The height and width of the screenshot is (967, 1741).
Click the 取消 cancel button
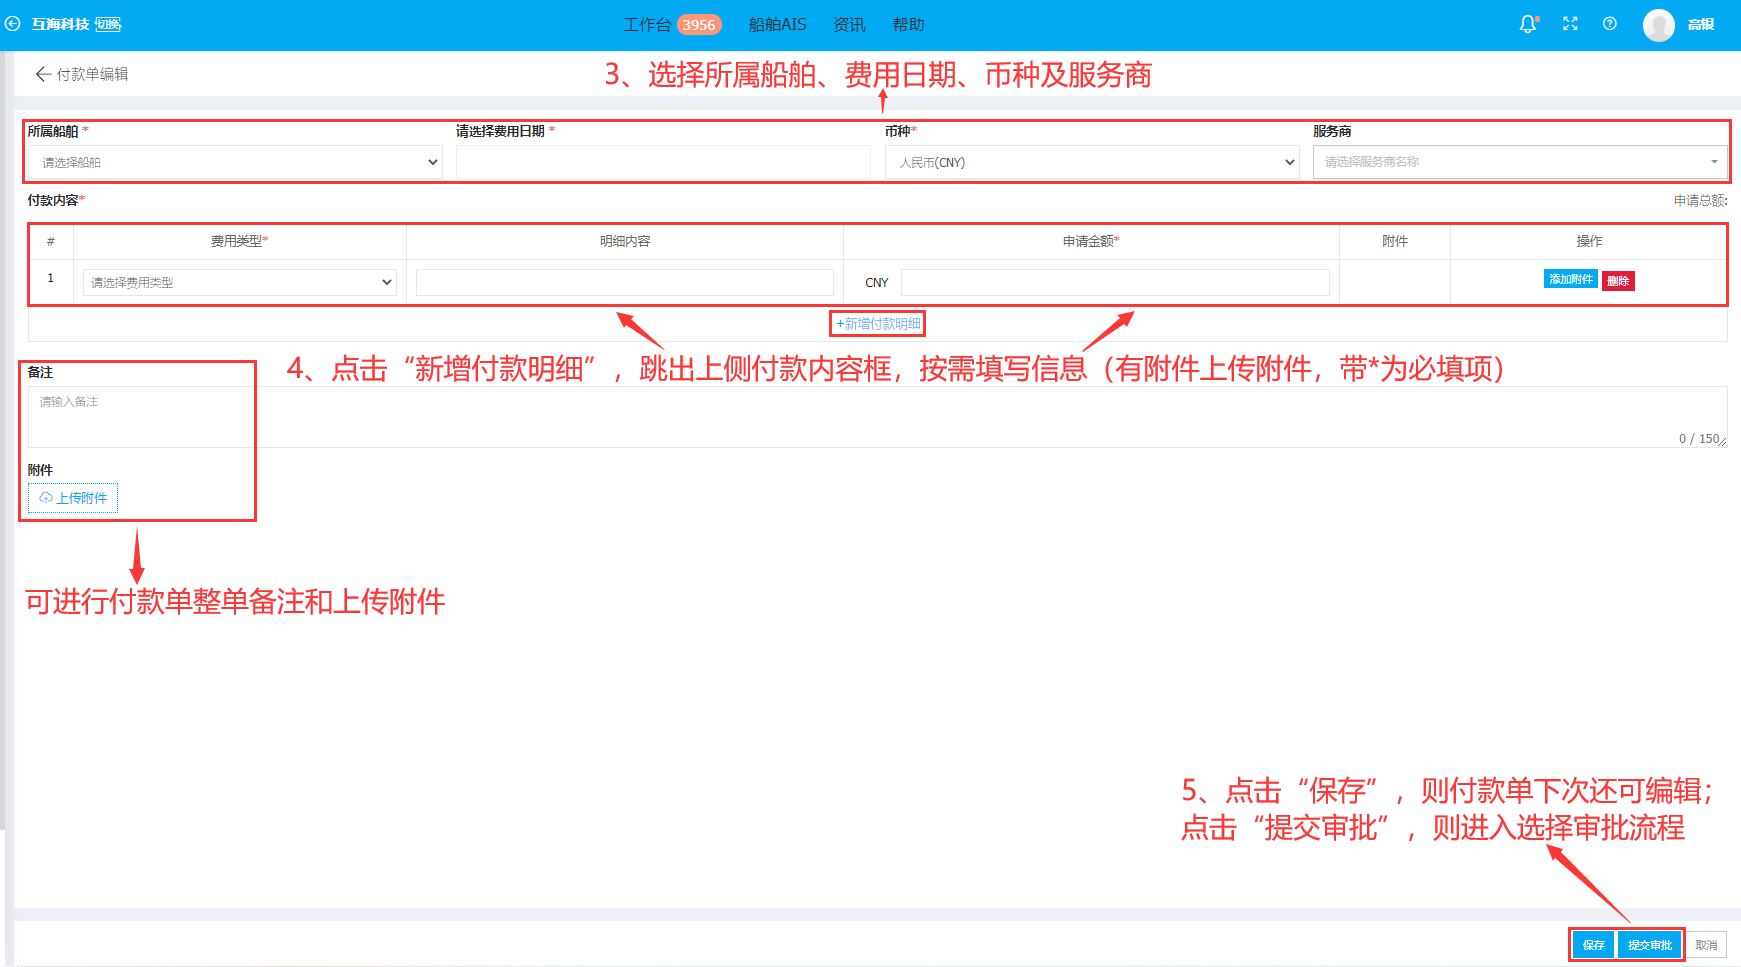(1706, 945)
